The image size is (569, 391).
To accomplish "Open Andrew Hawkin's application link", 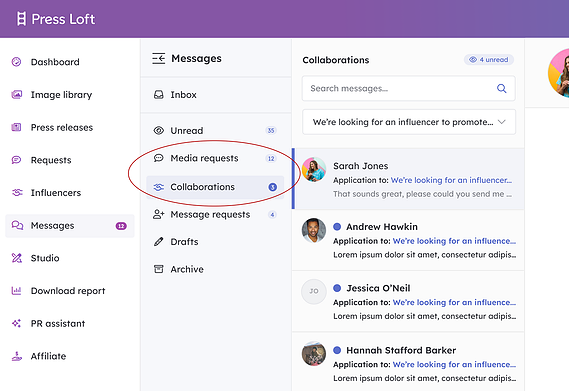I will pyautogui.click(x=454, y=241).
